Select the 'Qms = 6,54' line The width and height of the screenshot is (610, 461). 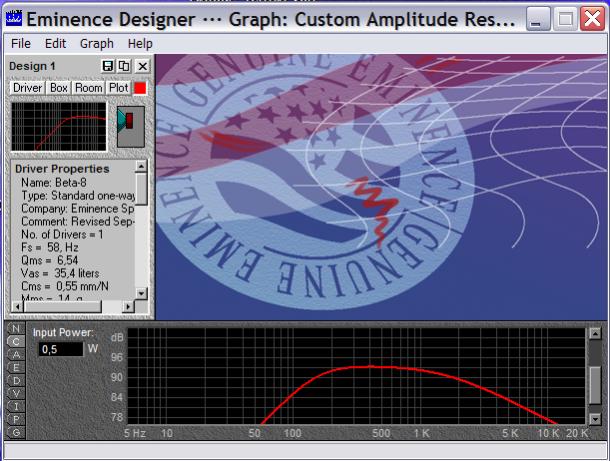point(49,260)
